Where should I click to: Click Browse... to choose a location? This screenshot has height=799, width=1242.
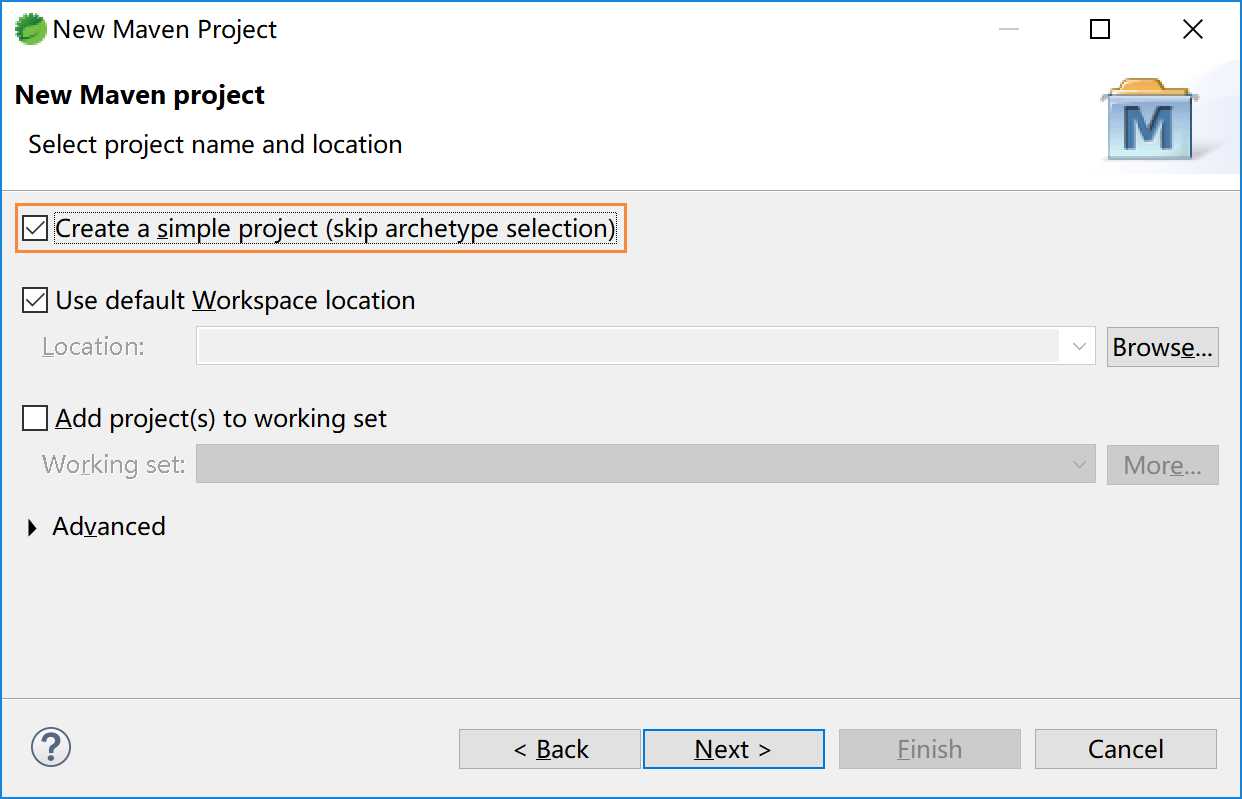(1163, 347)
